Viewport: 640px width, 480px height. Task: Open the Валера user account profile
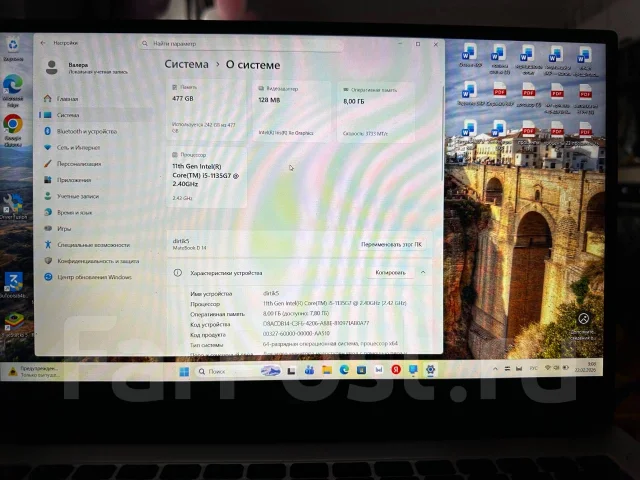click(87, 68)
